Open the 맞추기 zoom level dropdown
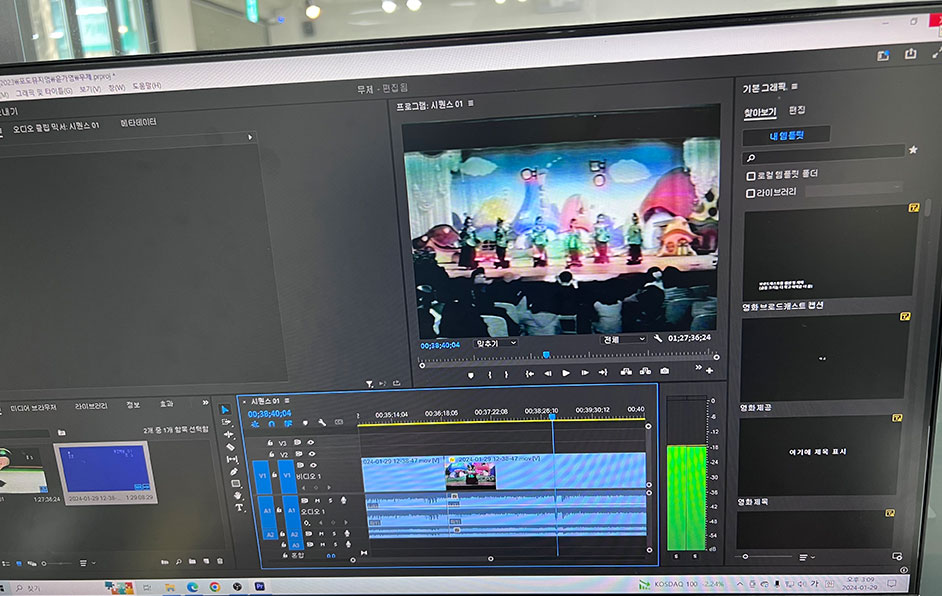The image size is (942, 596). click(x=495, y=343)
